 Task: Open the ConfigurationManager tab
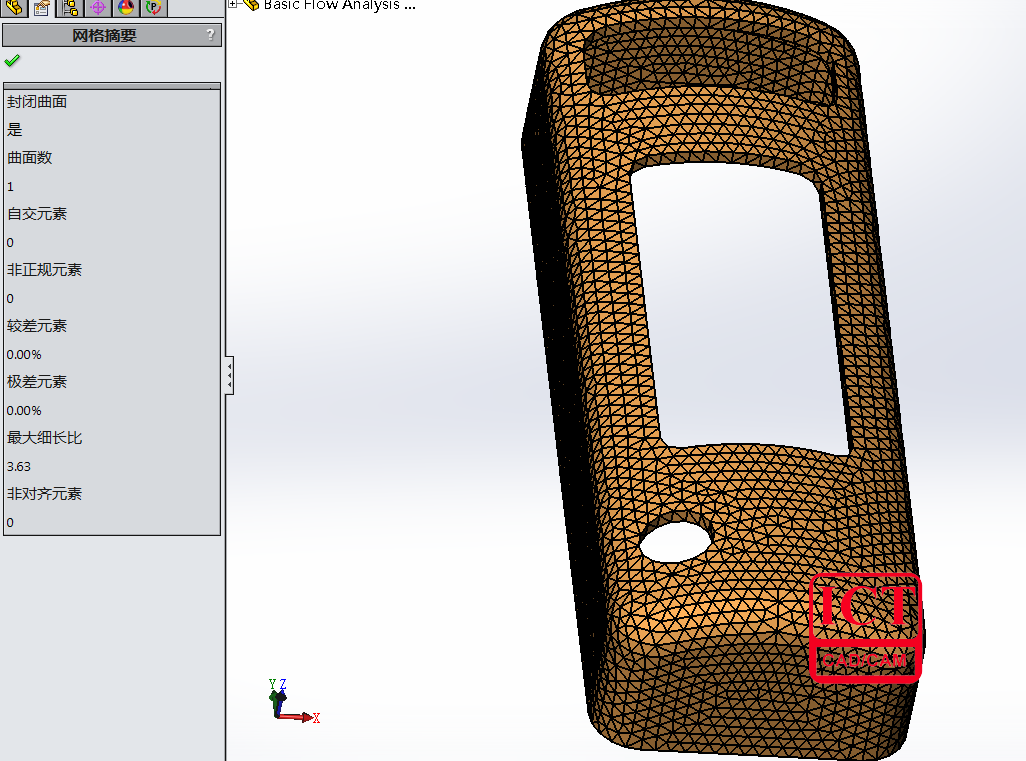point(71,8)
